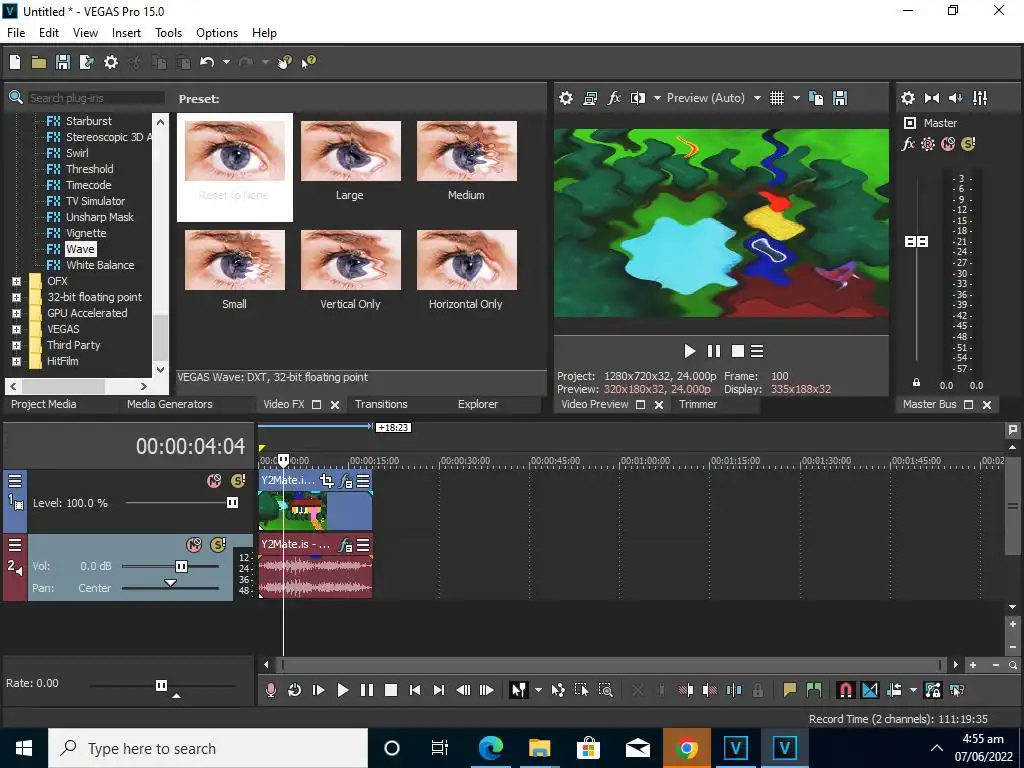Save project using the floppy disk icon
Screen dimensions: 1024x768
pos(63,62)
